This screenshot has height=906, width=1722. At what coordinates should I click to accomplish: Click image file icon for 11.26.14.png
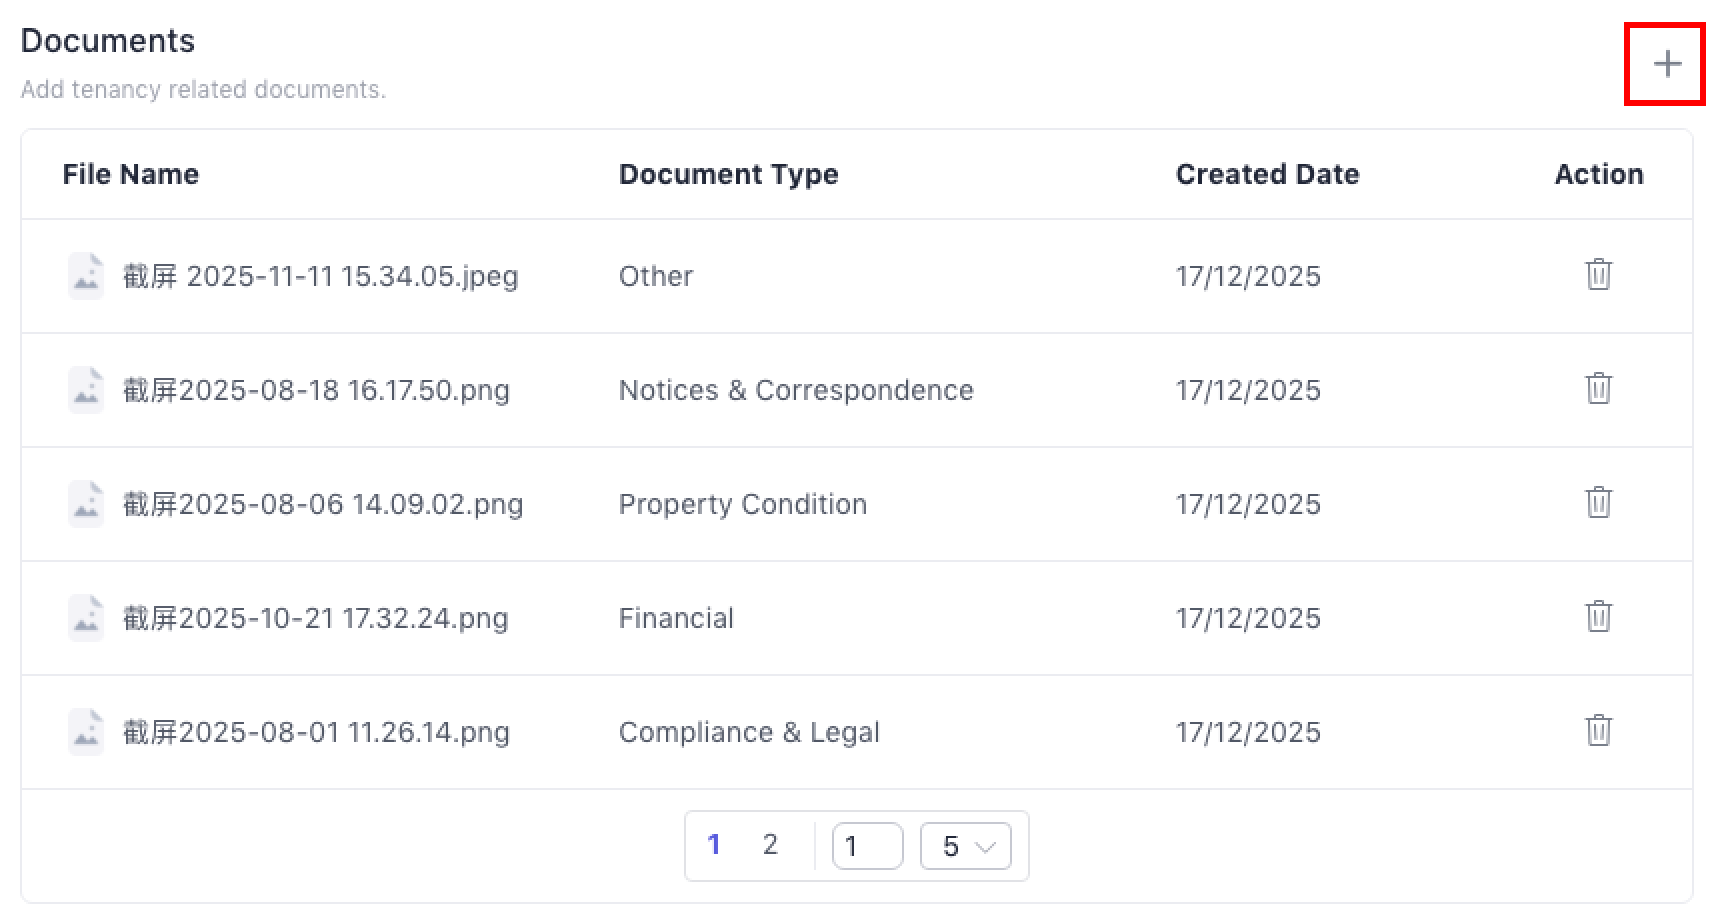[x=86, y=732]
